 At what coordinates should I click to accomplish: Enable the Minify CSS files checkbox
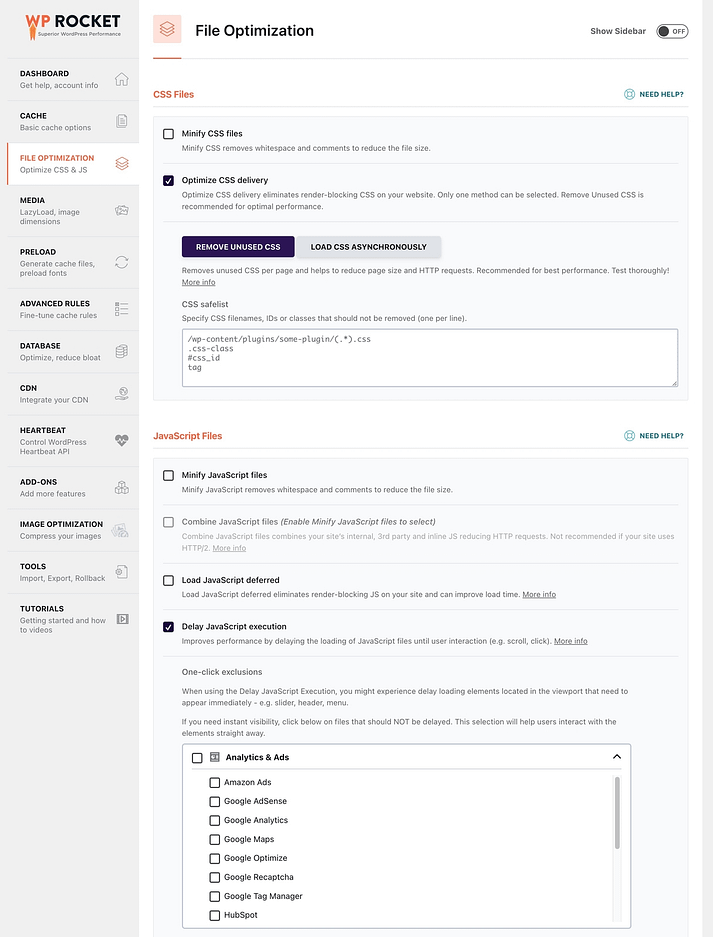[168, 134]
